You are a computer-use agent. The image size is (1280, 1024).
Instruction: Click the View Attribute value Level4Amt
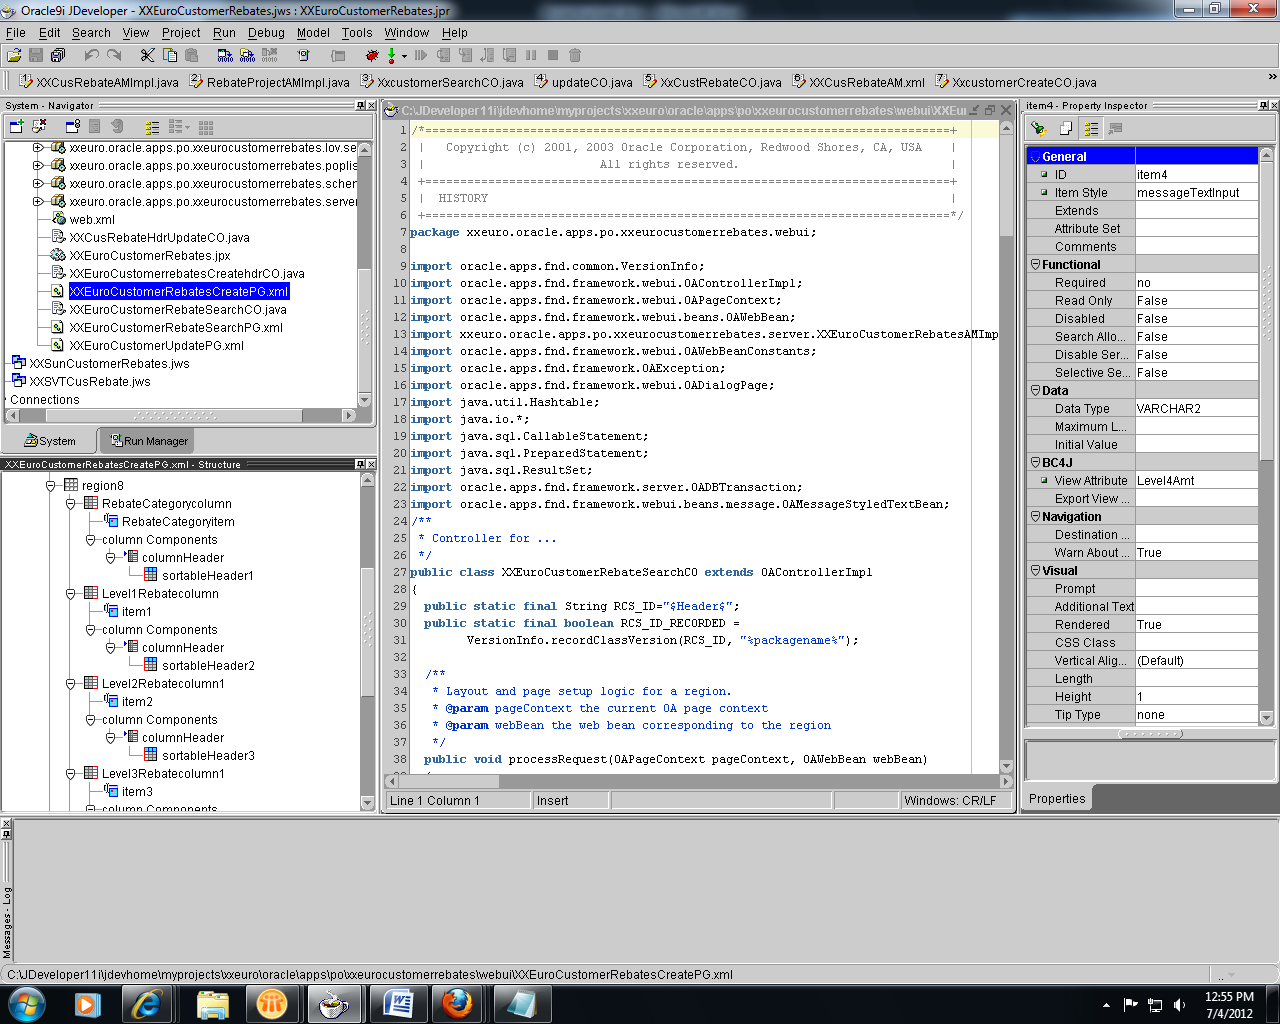click(1196, 480)
